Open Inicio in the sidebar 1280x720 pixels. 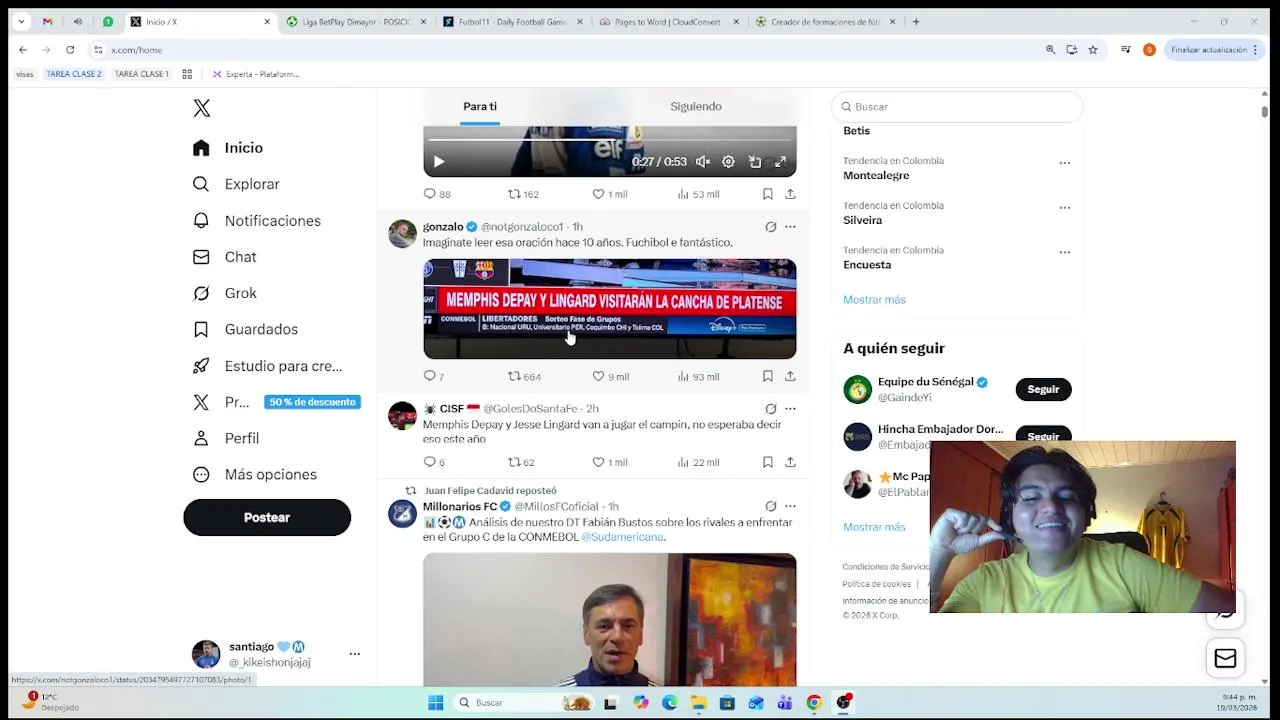click(228, 148)
